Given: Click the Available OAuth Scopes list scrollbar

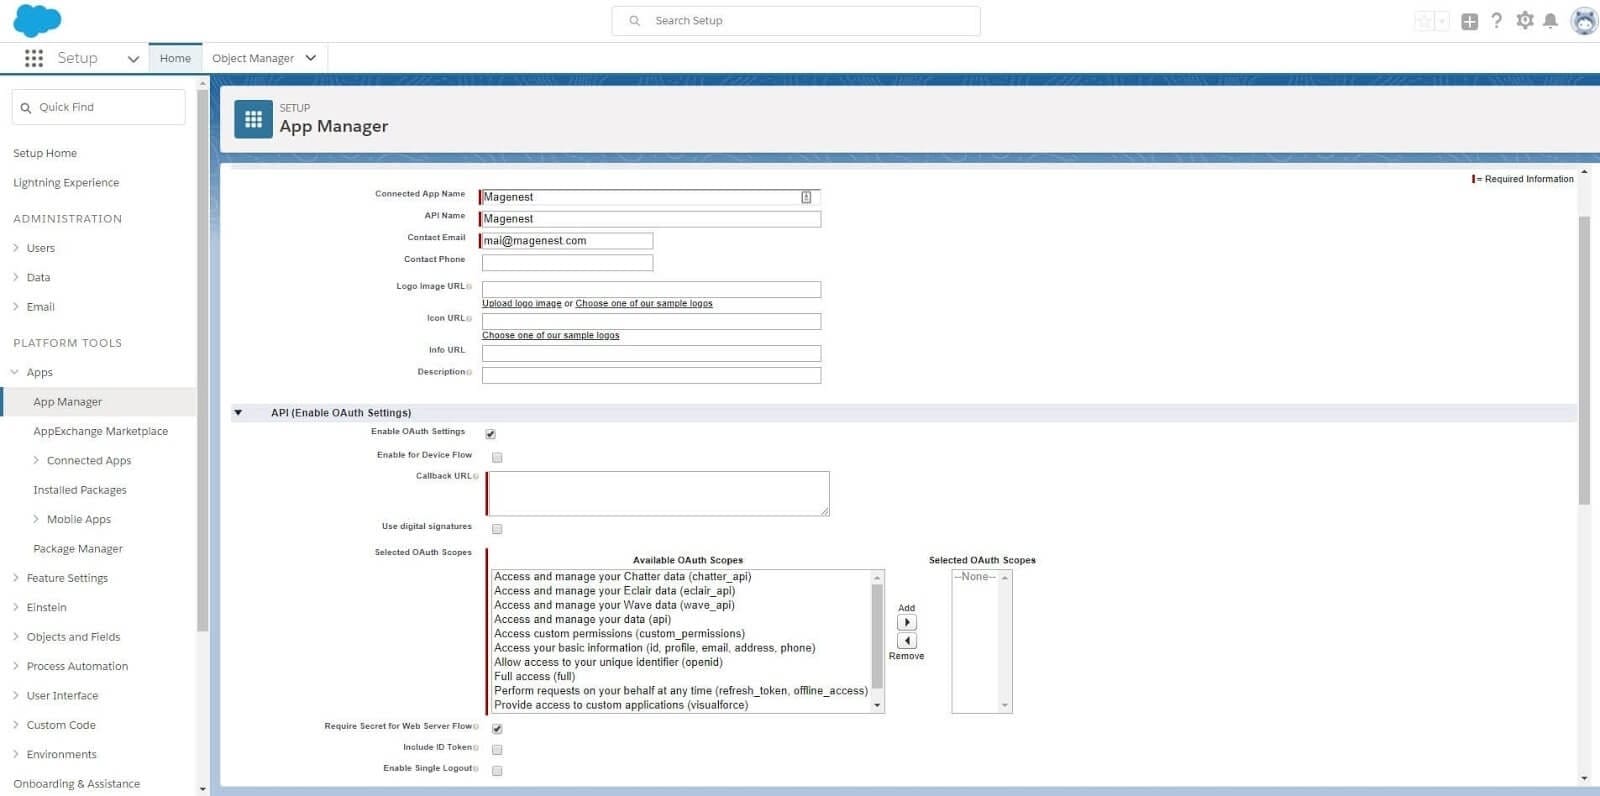Looking at the screenshot, I should pos(877,637).
